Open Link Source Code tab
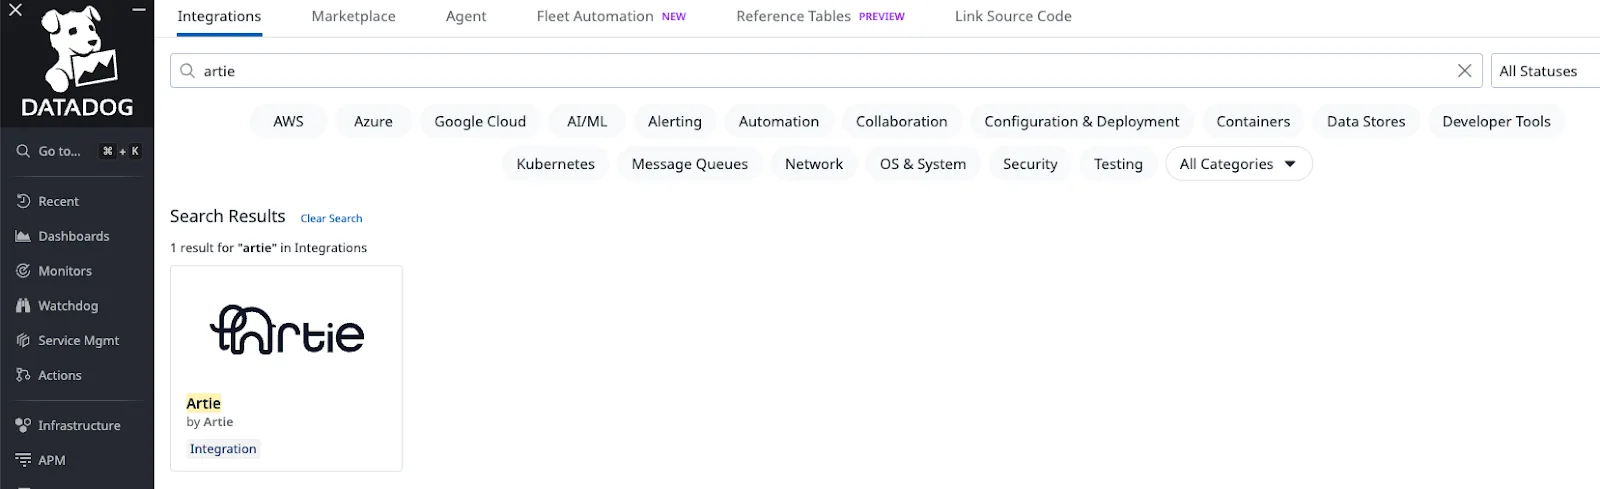Viewport: 1600px width, 489px height. click(1013, 17)
